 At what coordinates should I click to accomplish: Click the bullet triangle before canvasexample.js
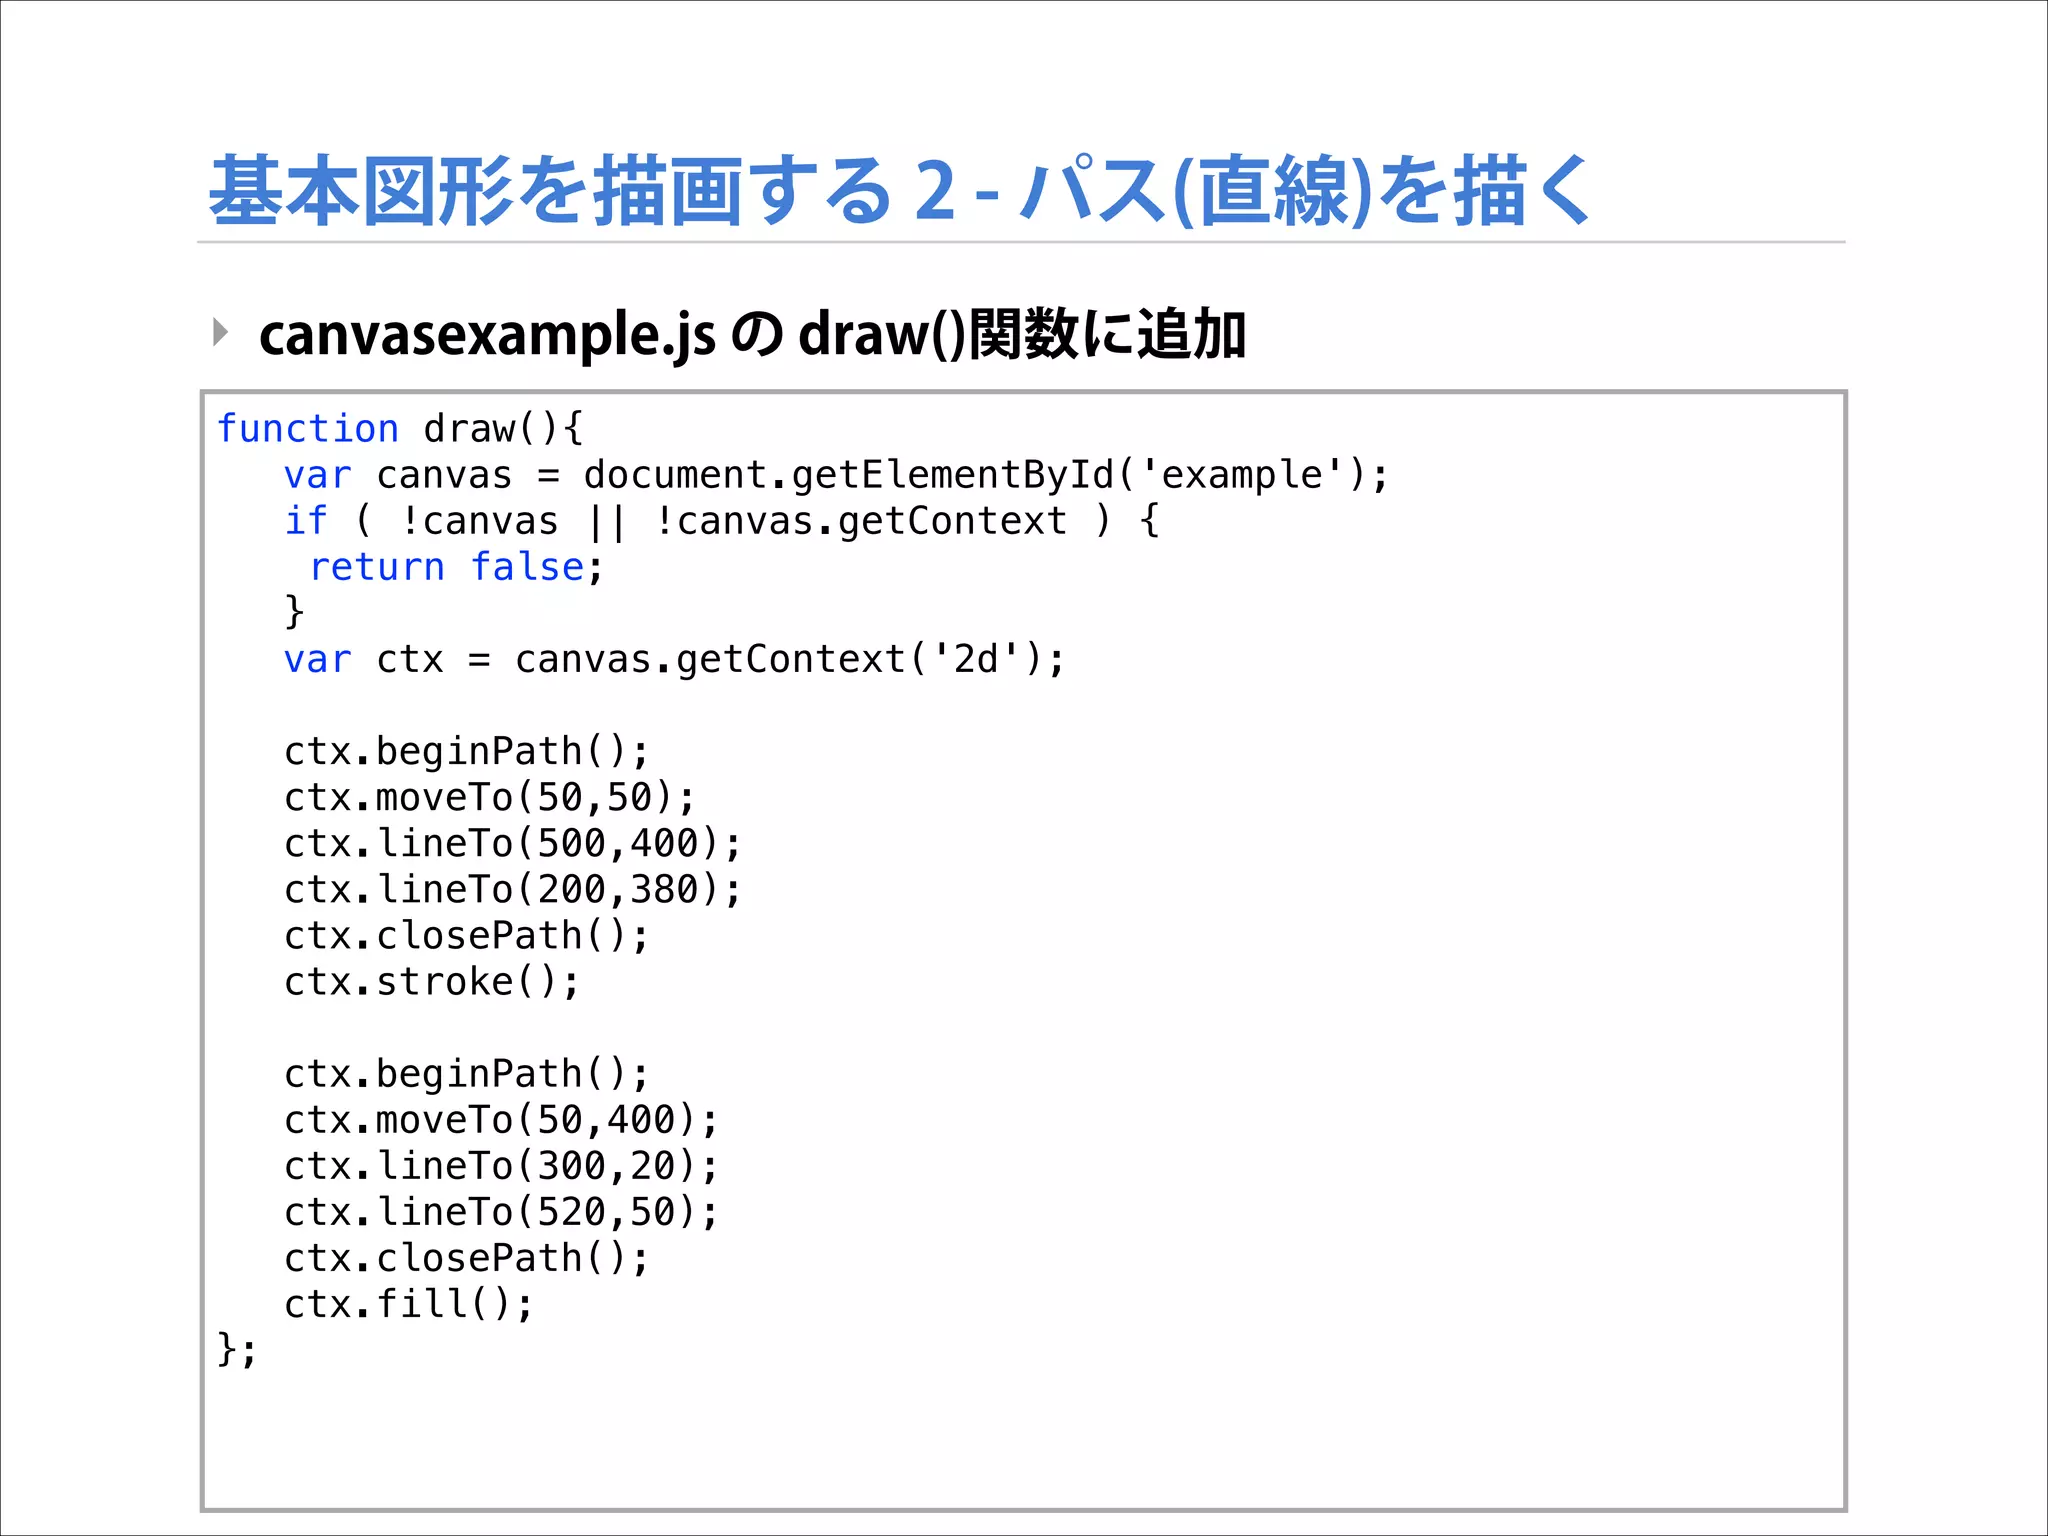click(221, 332)
